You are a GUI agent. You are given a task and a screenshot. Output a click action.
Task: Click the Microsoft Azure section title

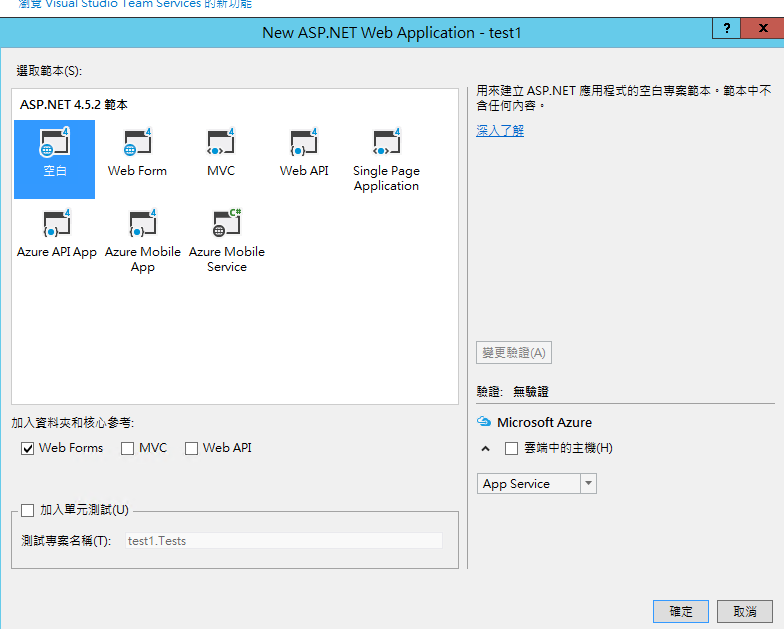click(544, 422)
